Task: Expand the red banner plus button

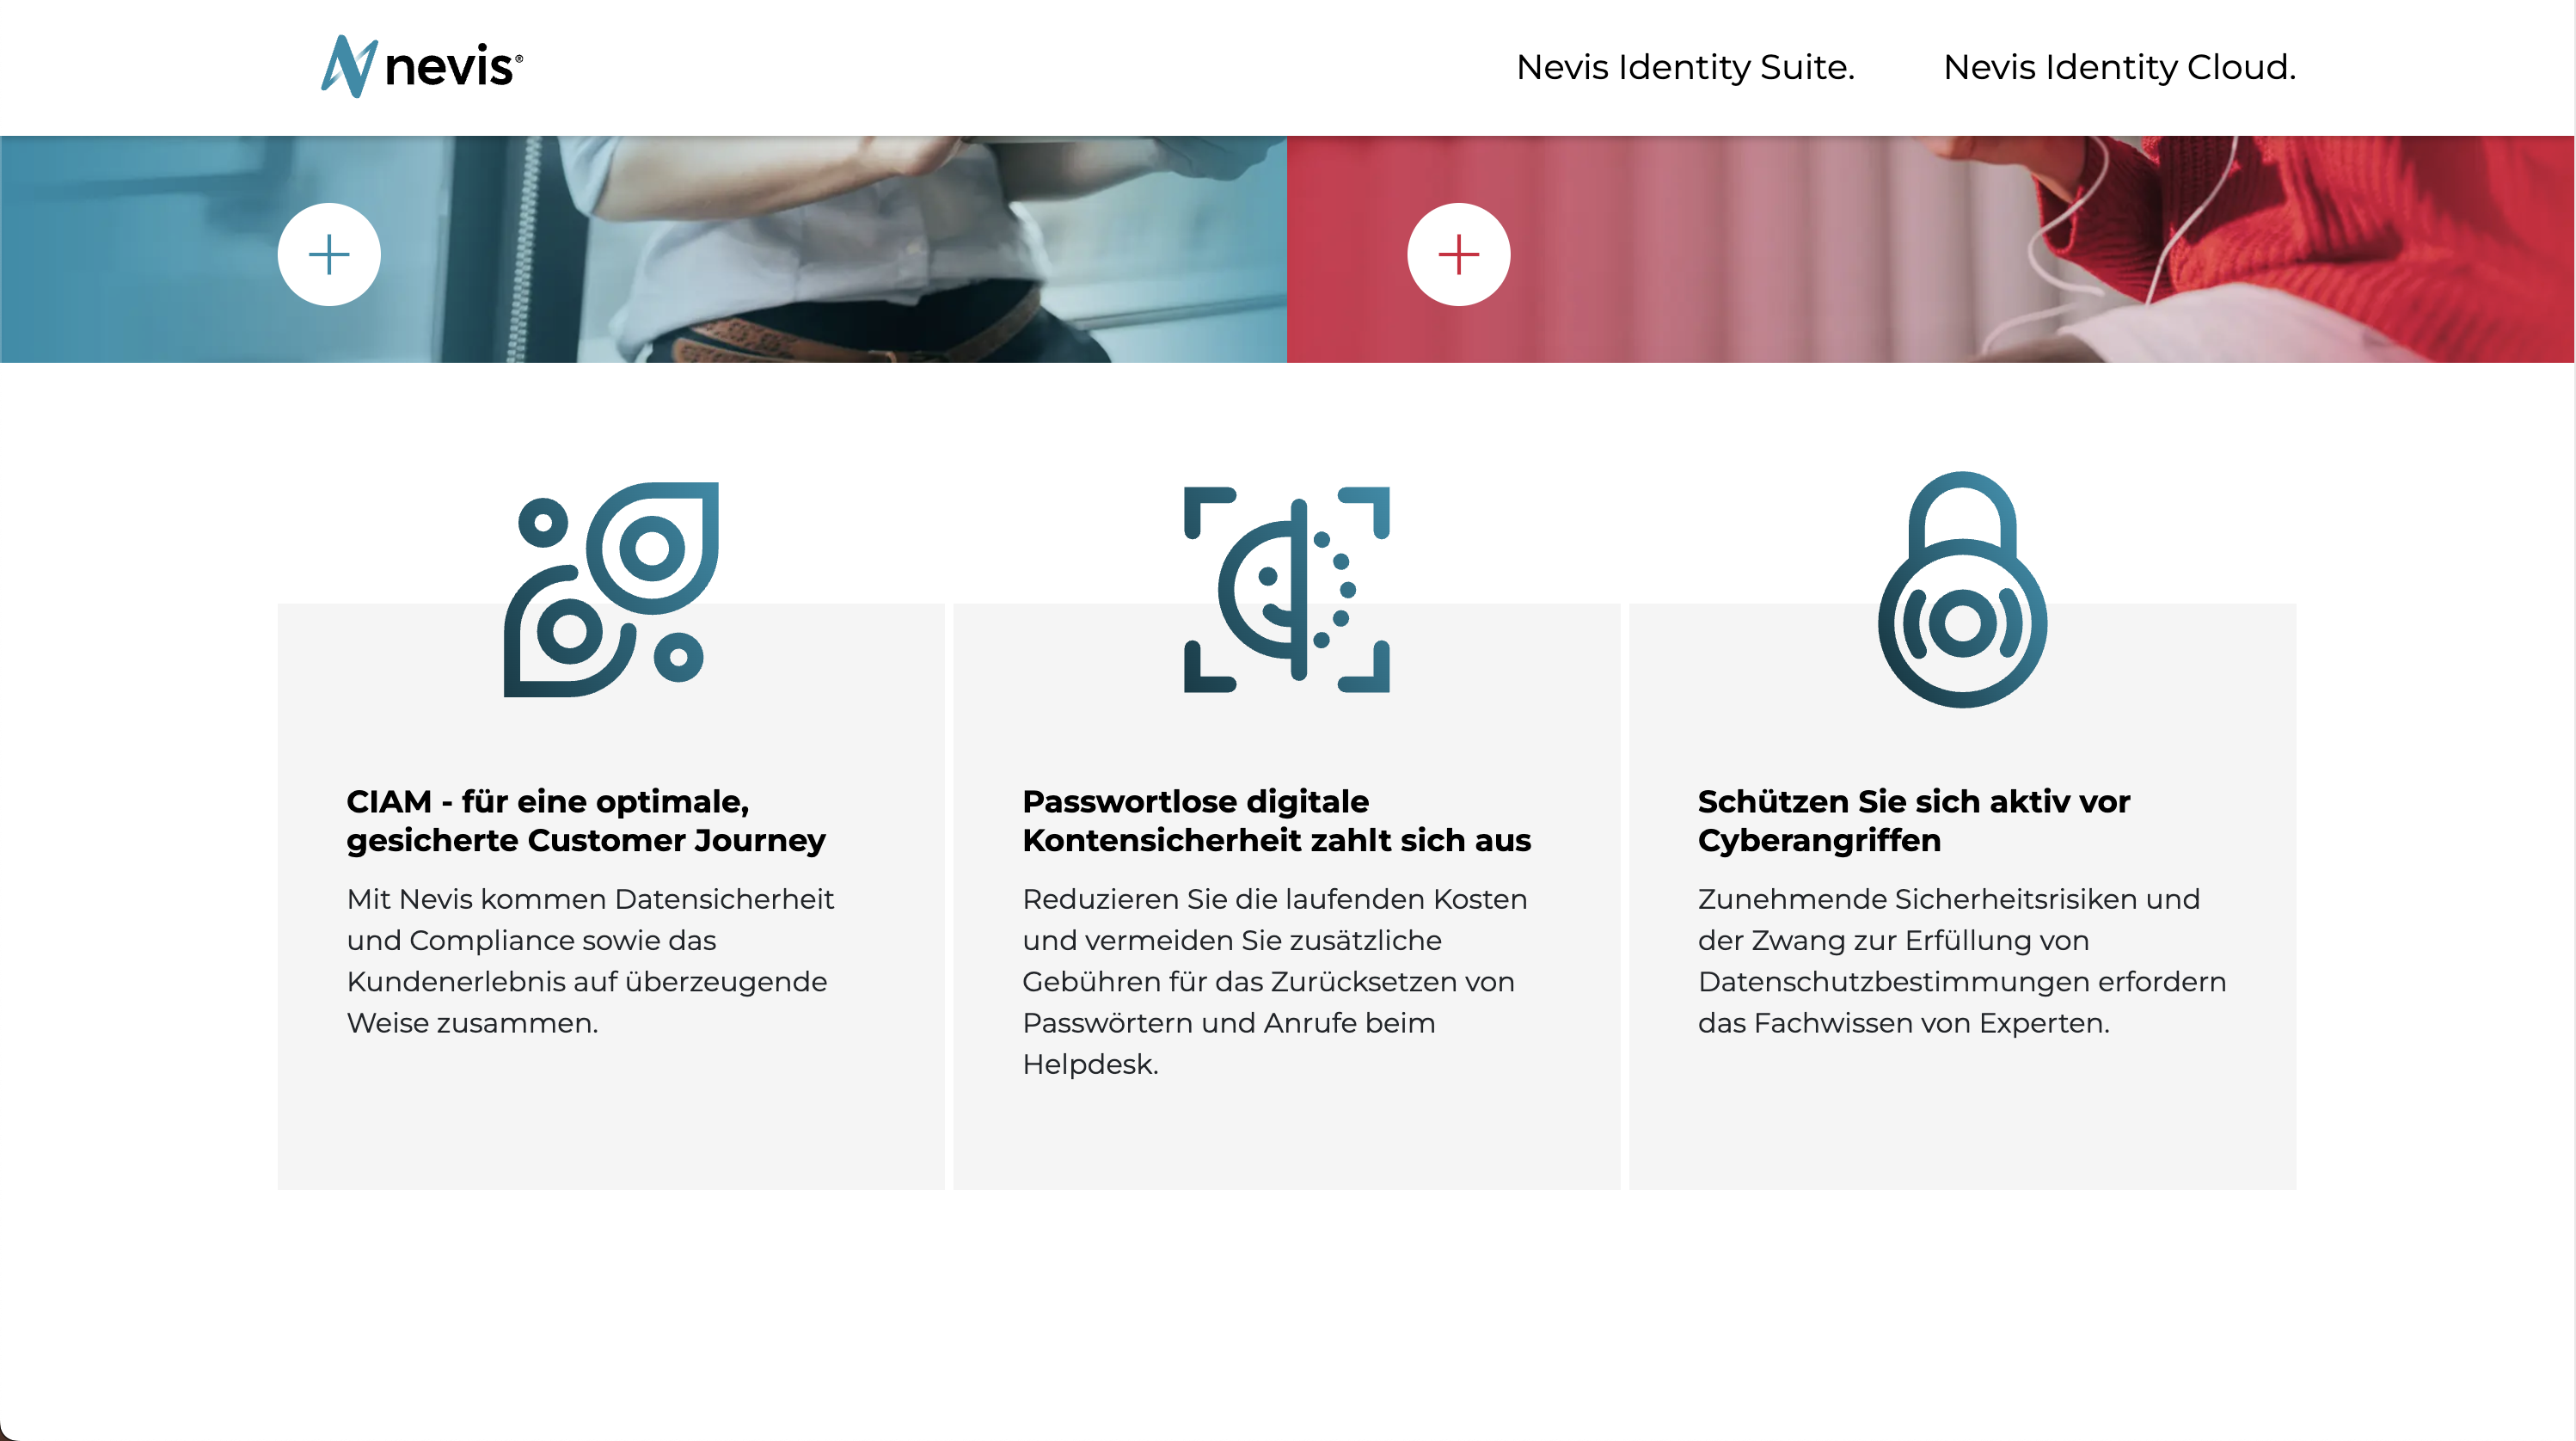Action: tap(1459, 254)
